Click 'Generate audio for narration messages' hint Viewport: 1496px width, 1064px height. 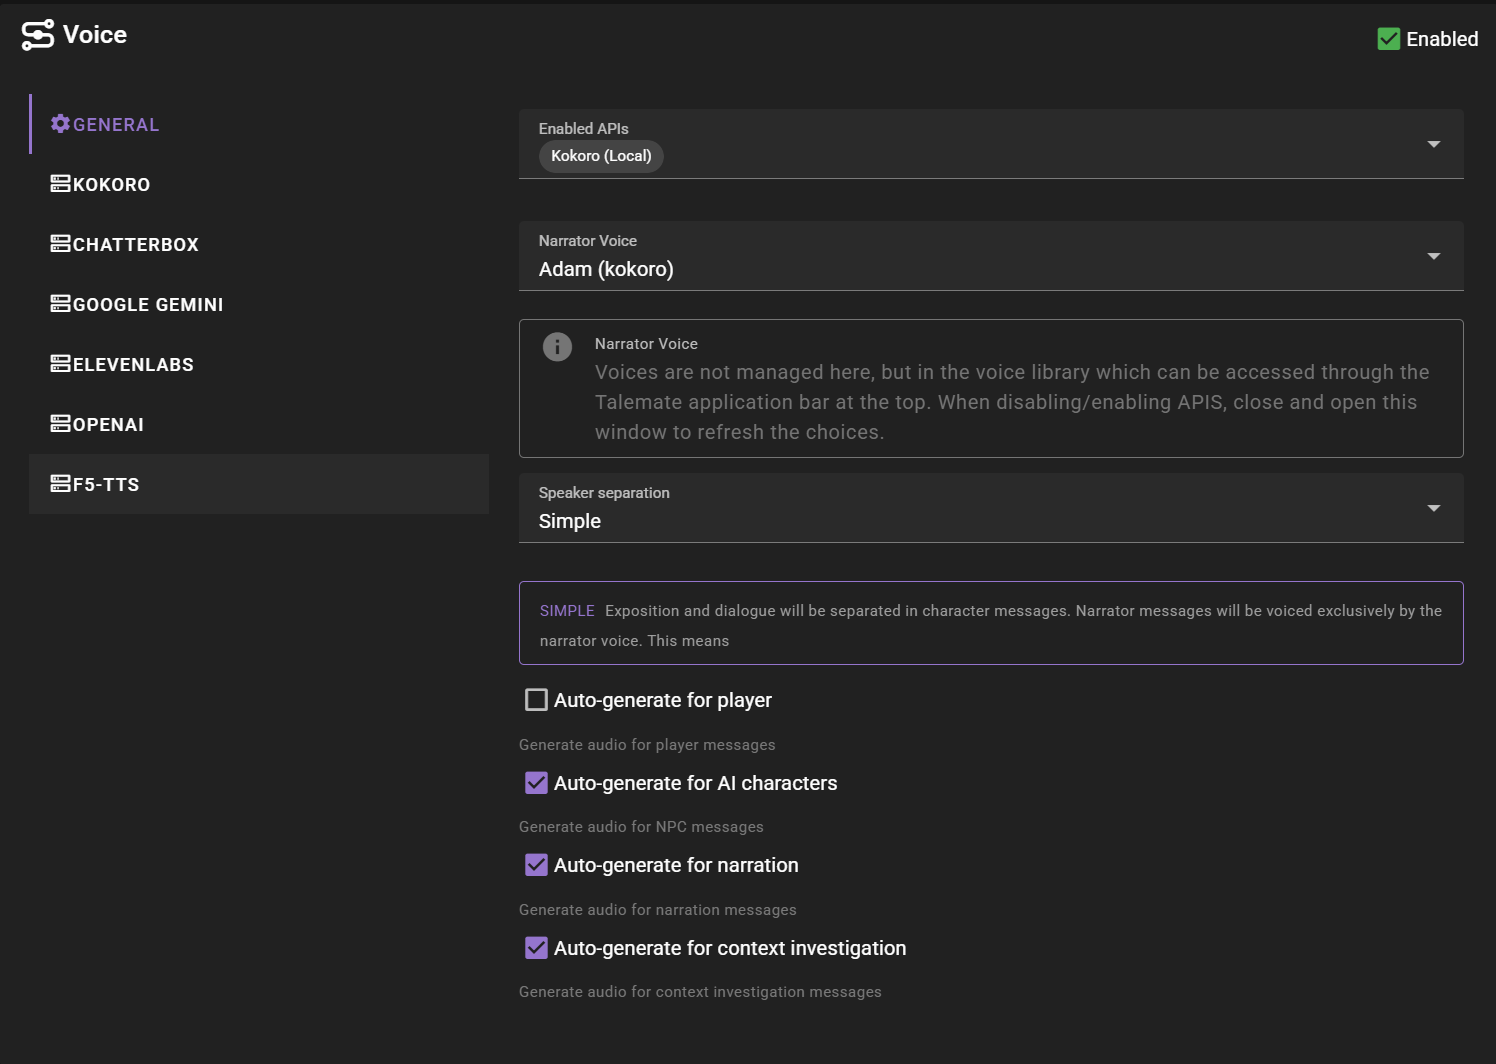click(x=658, y=910)
